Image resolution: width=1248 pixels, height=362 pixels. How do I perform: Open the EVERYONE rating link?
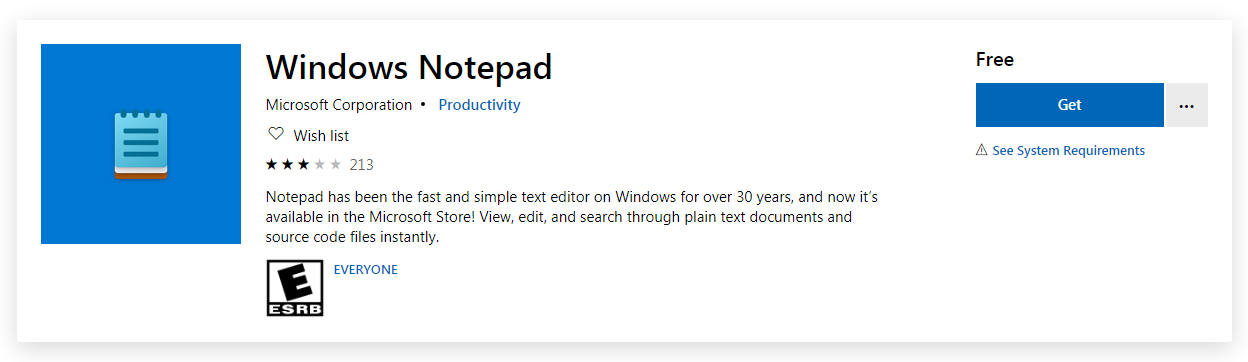(366, 270)
